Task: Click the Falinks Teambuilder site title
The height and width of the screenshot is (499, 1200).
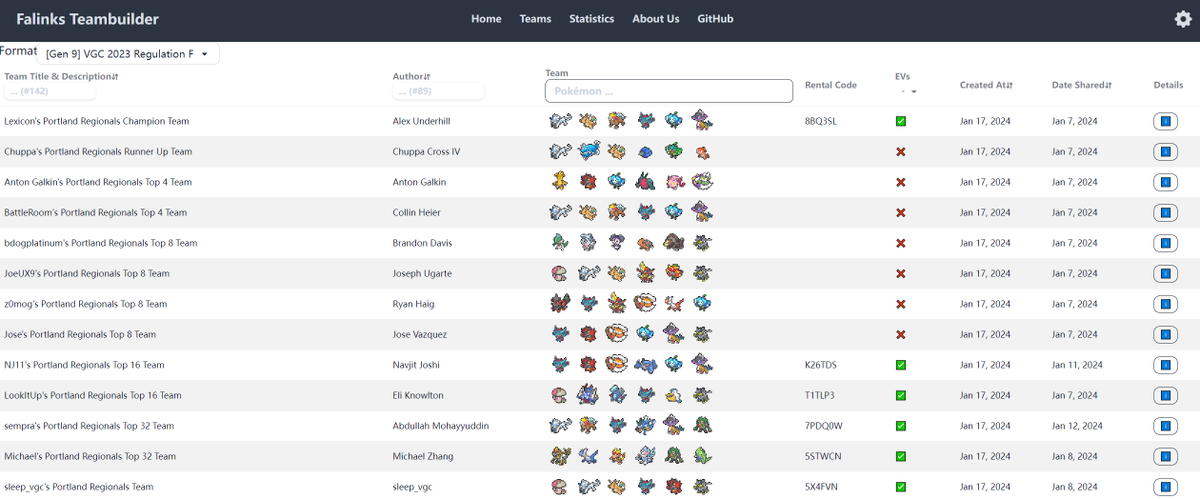Action: pos(87,19)
